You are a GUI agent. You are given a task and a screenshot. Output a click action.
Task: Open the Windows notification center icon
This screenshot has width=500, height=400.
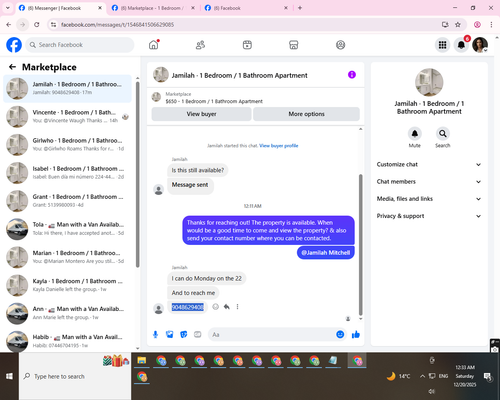pyautogui.click(x=488, y=376)
